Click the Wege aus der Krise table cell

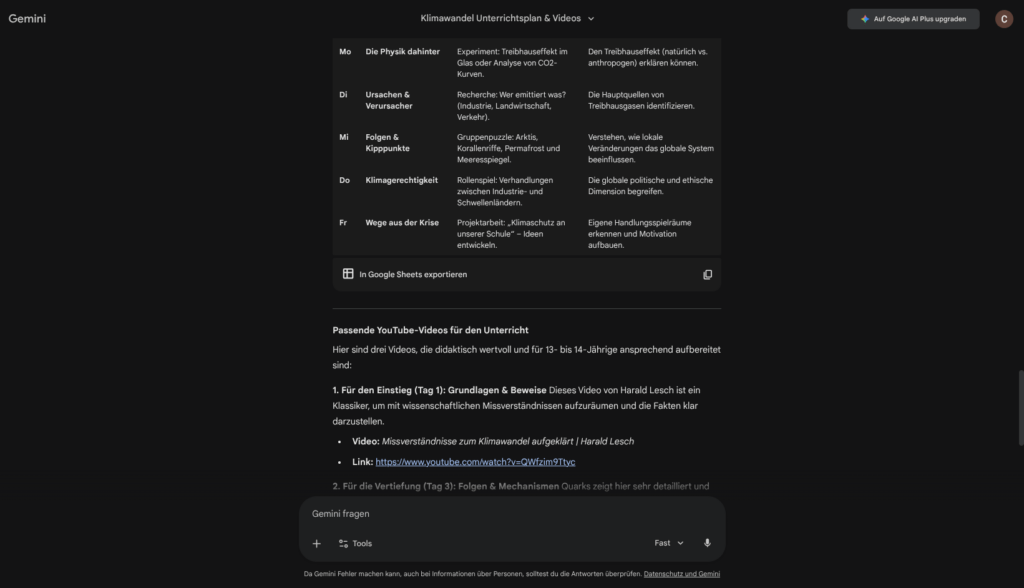402,222
